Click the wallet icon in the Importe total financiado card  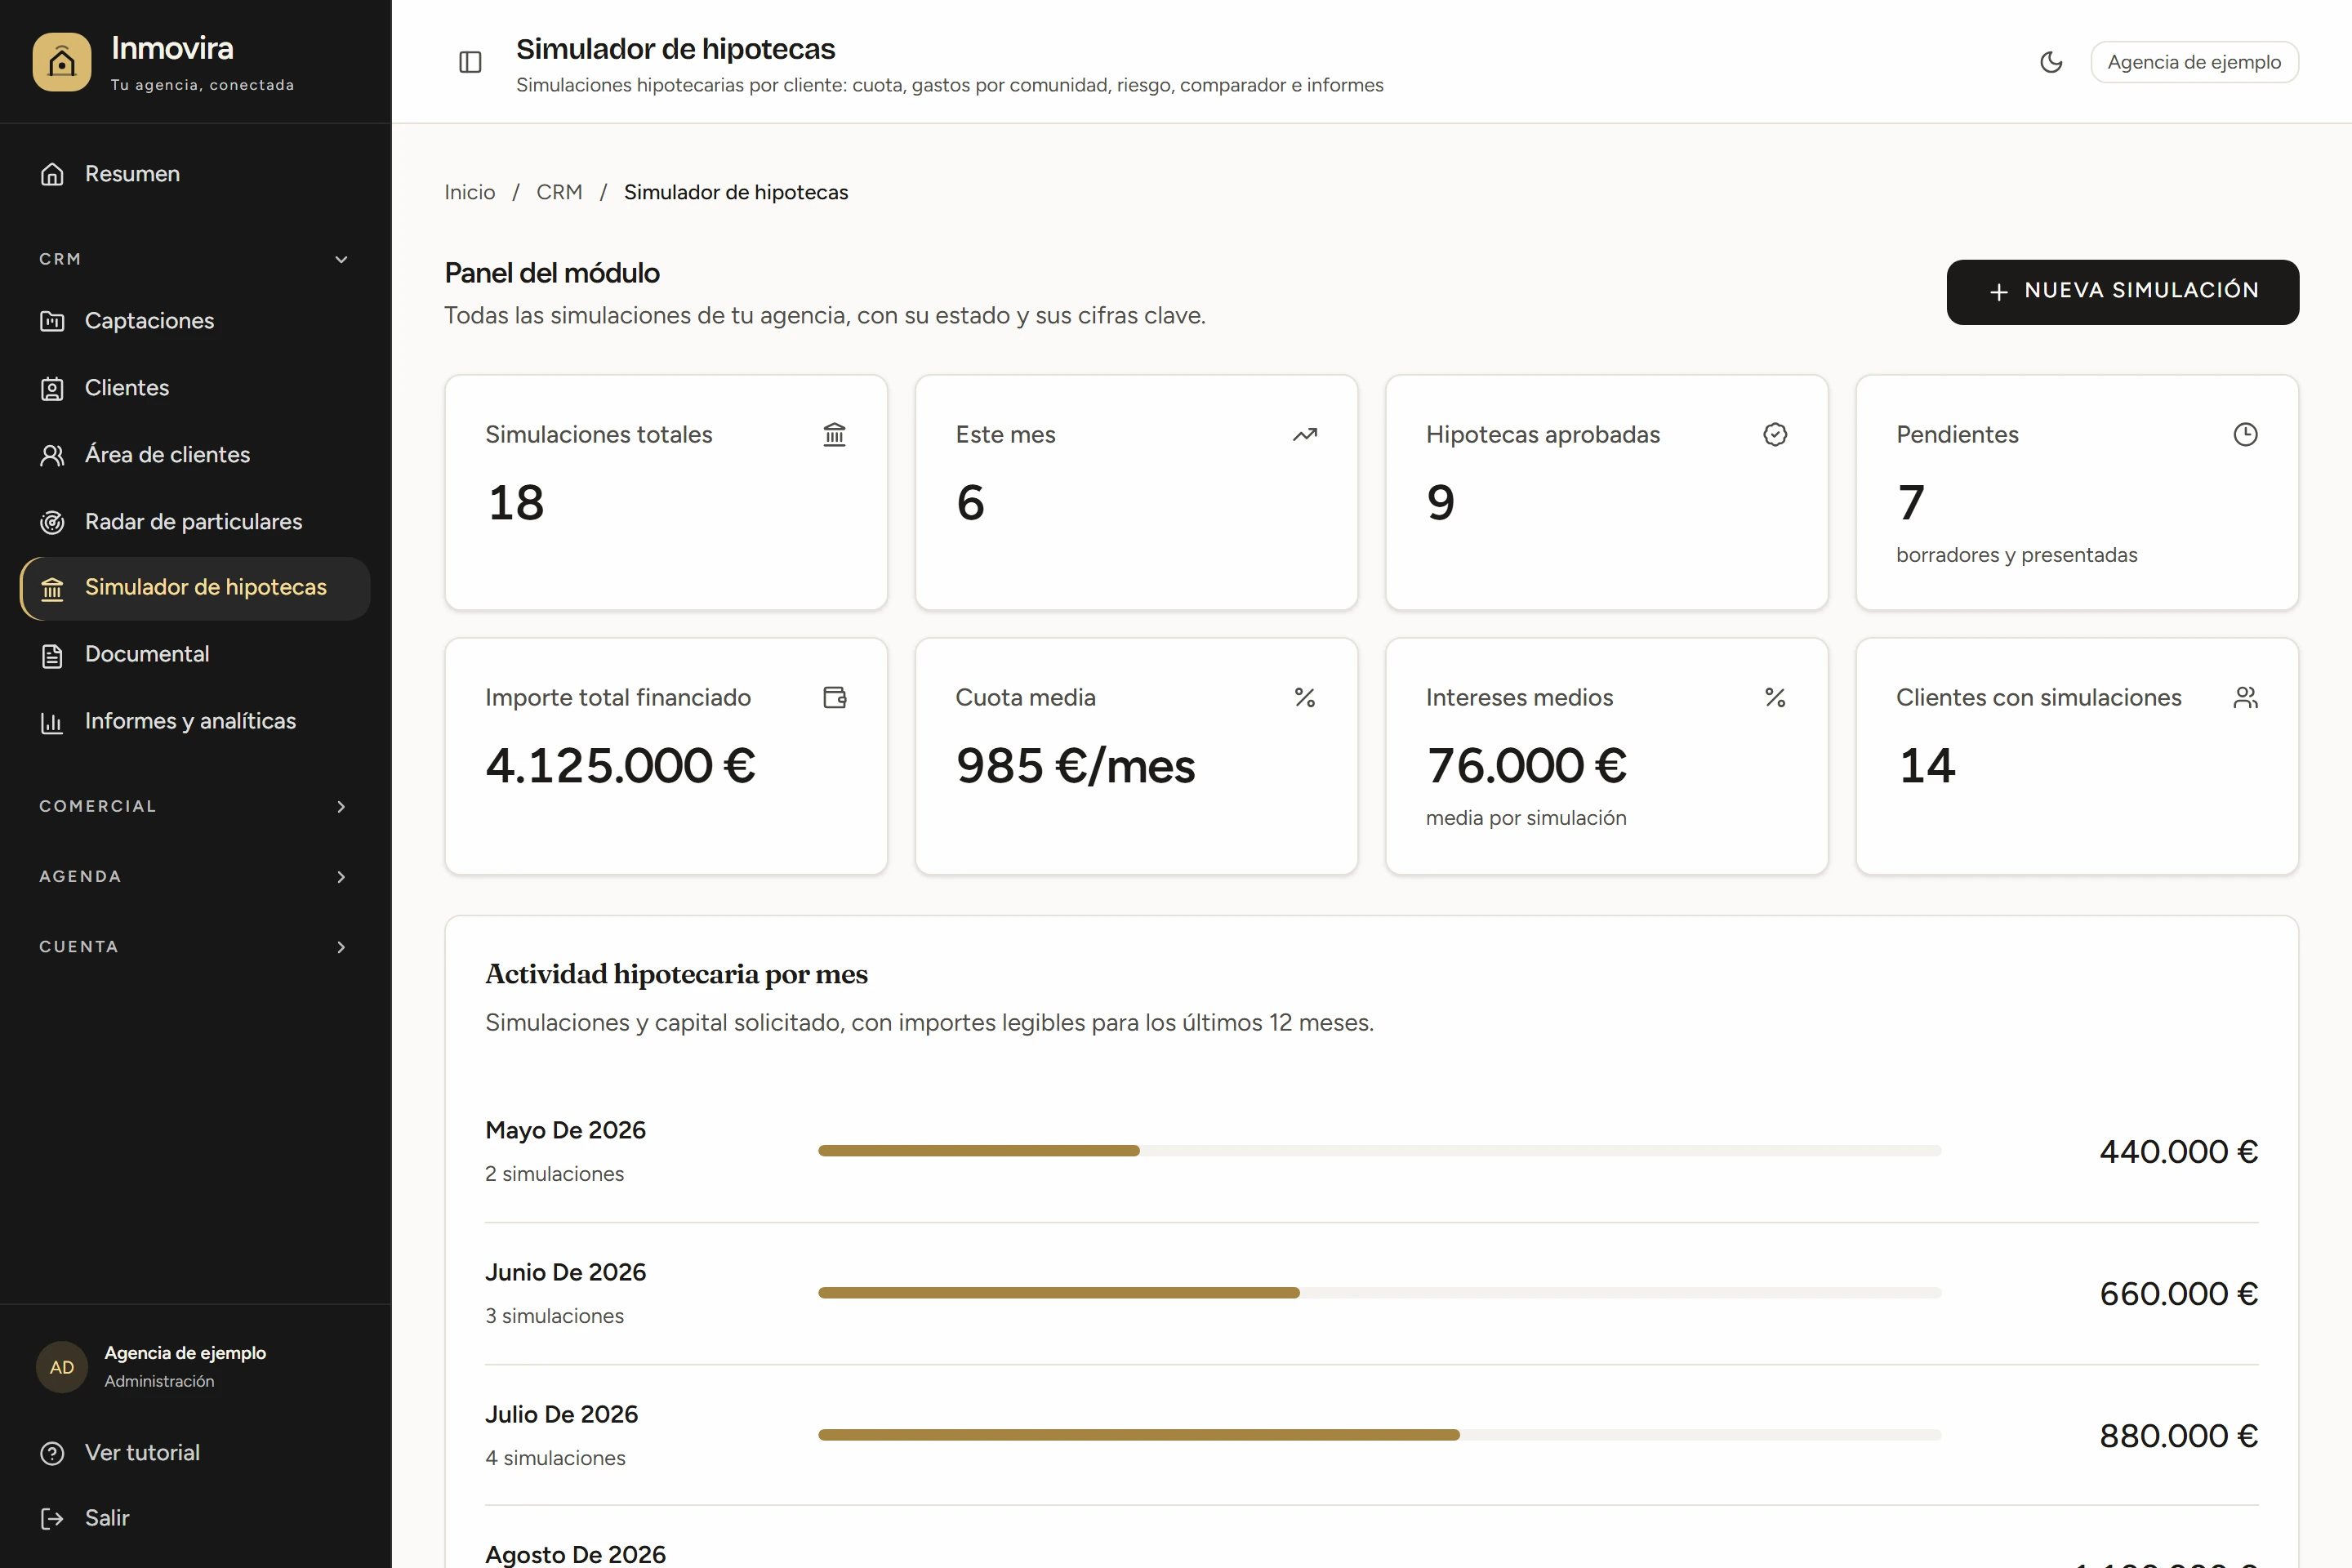(x=834, y=697)
